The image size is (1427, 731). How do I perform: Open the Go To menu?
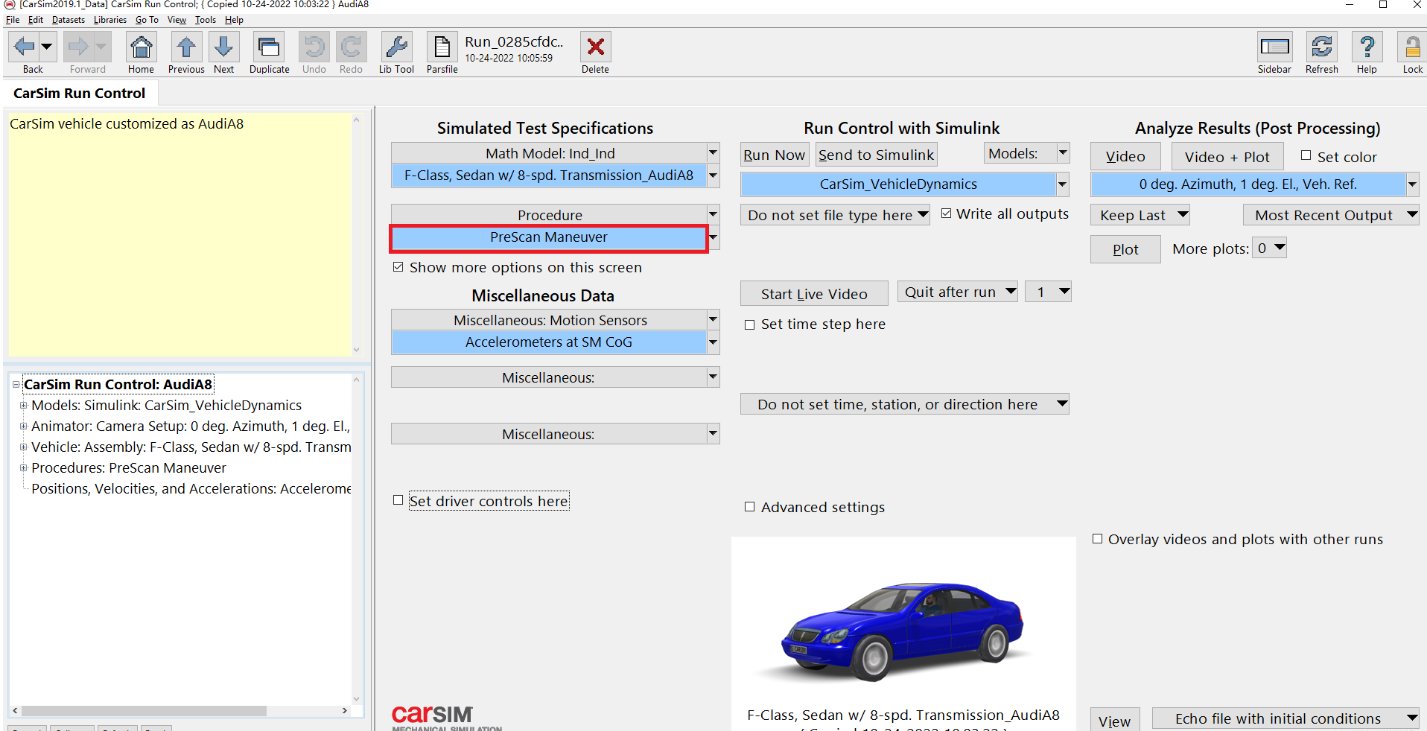pyautogui.click(x=147, y=19)
